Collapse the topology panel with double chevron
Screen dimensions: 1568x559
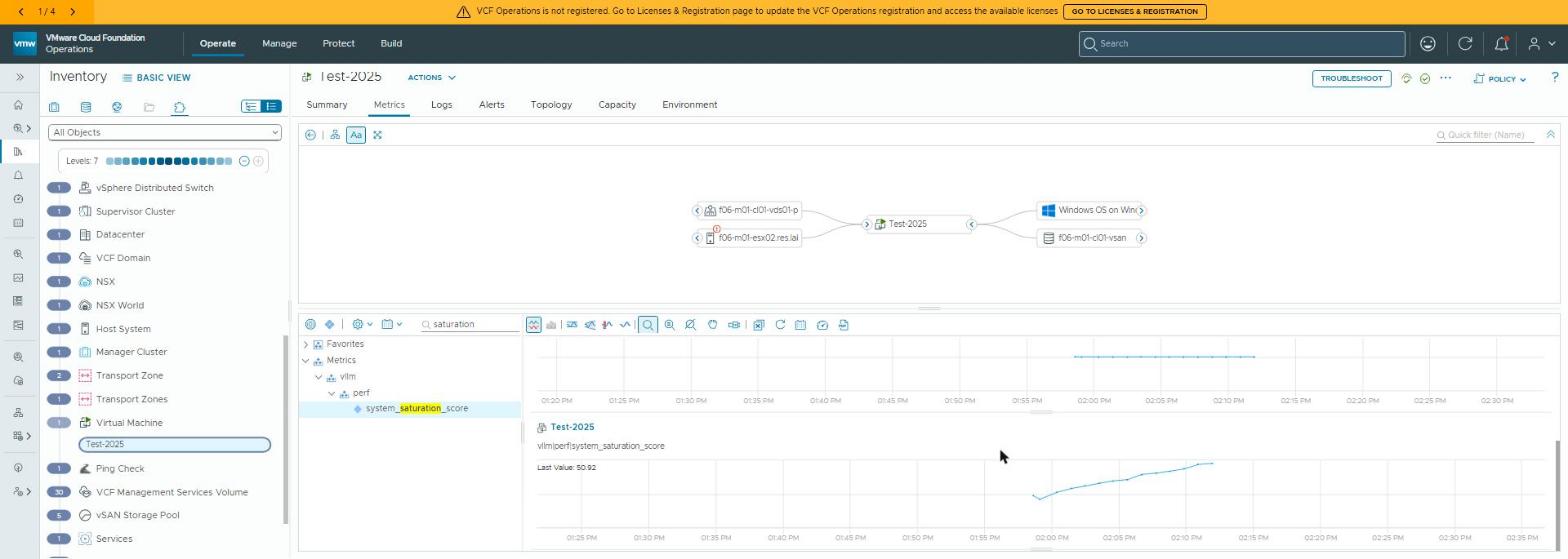[x=1551, y=134]
